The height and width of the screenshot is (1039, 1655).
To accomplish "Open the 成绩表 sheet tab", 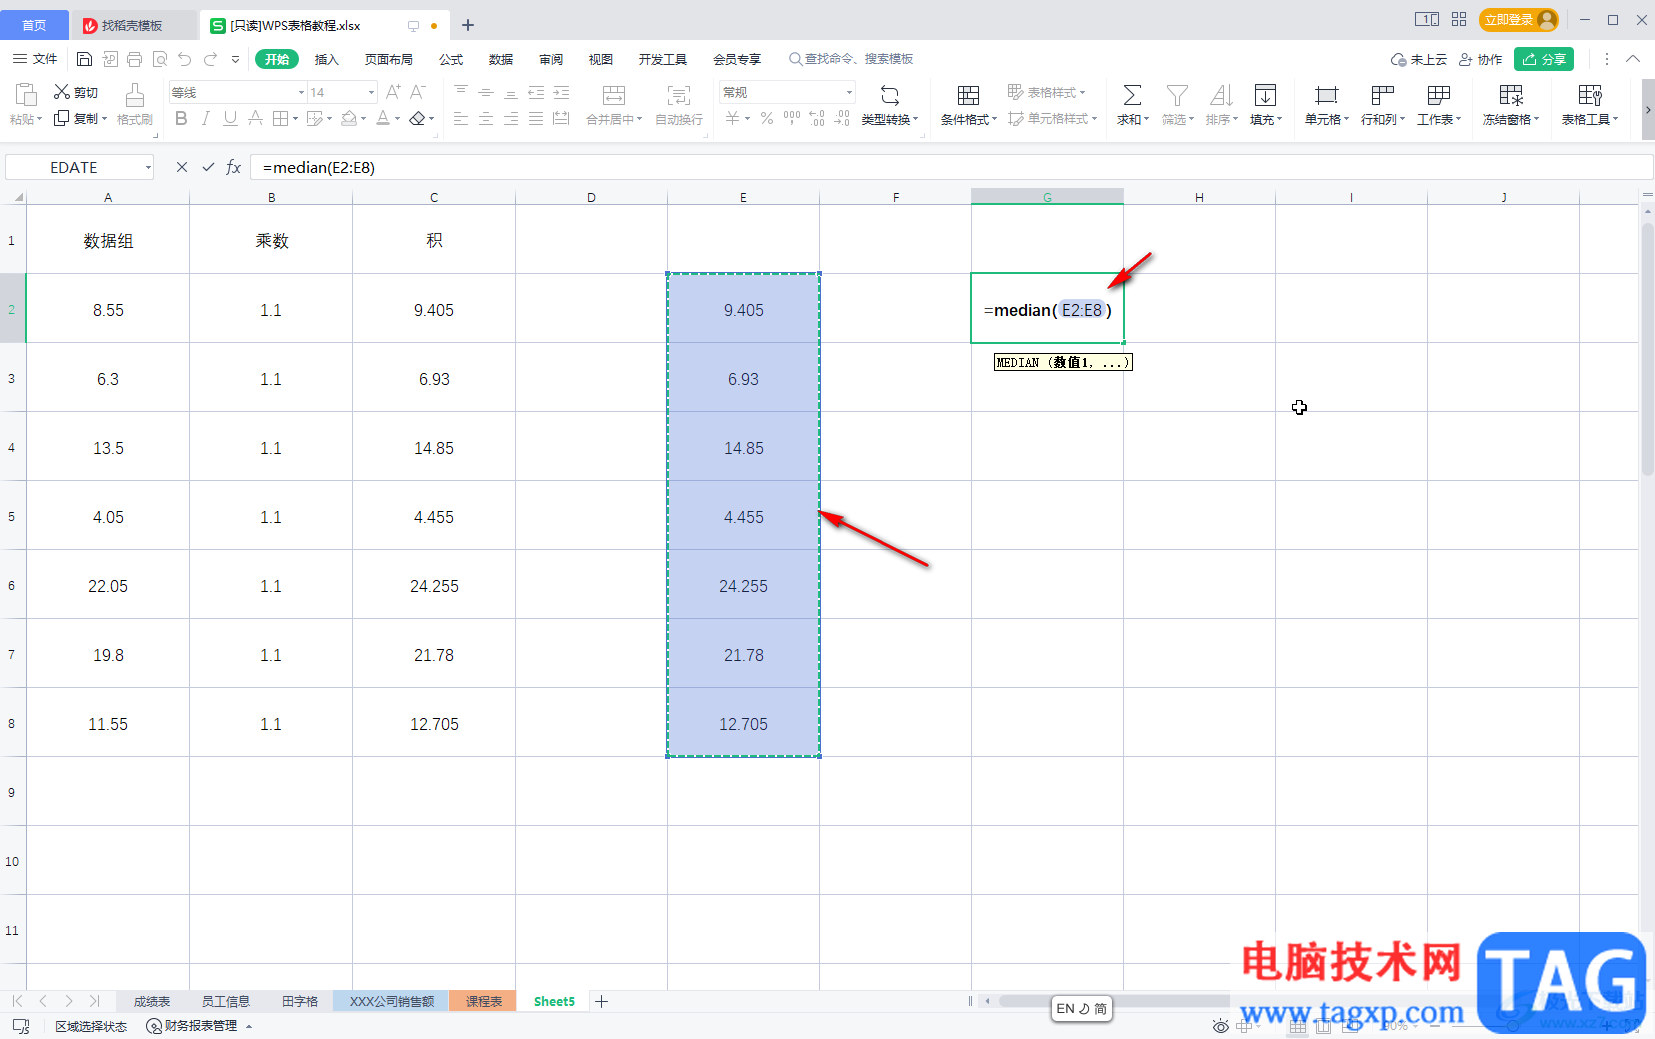I will (x=152, y=1001).
